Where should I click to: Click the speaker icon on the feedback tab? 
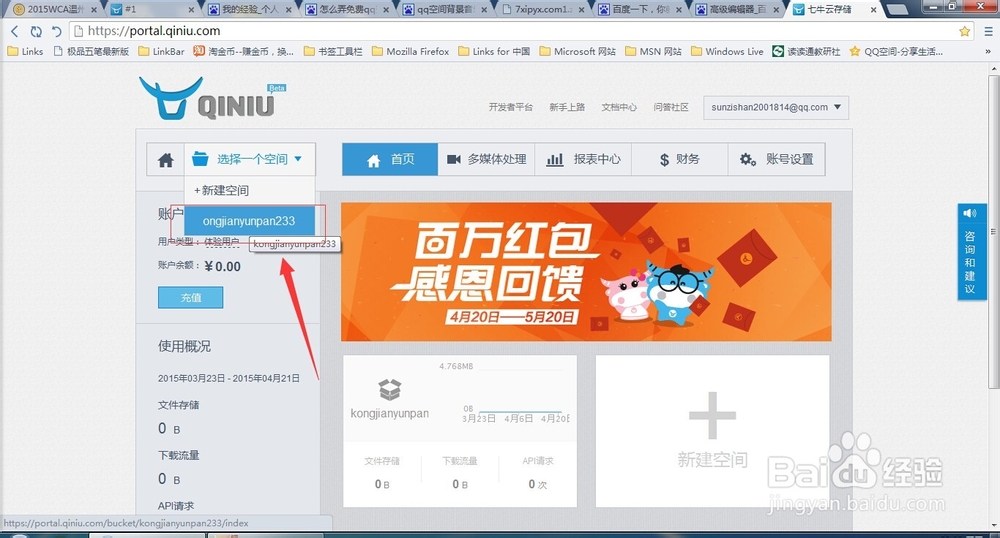pos(969,213)
